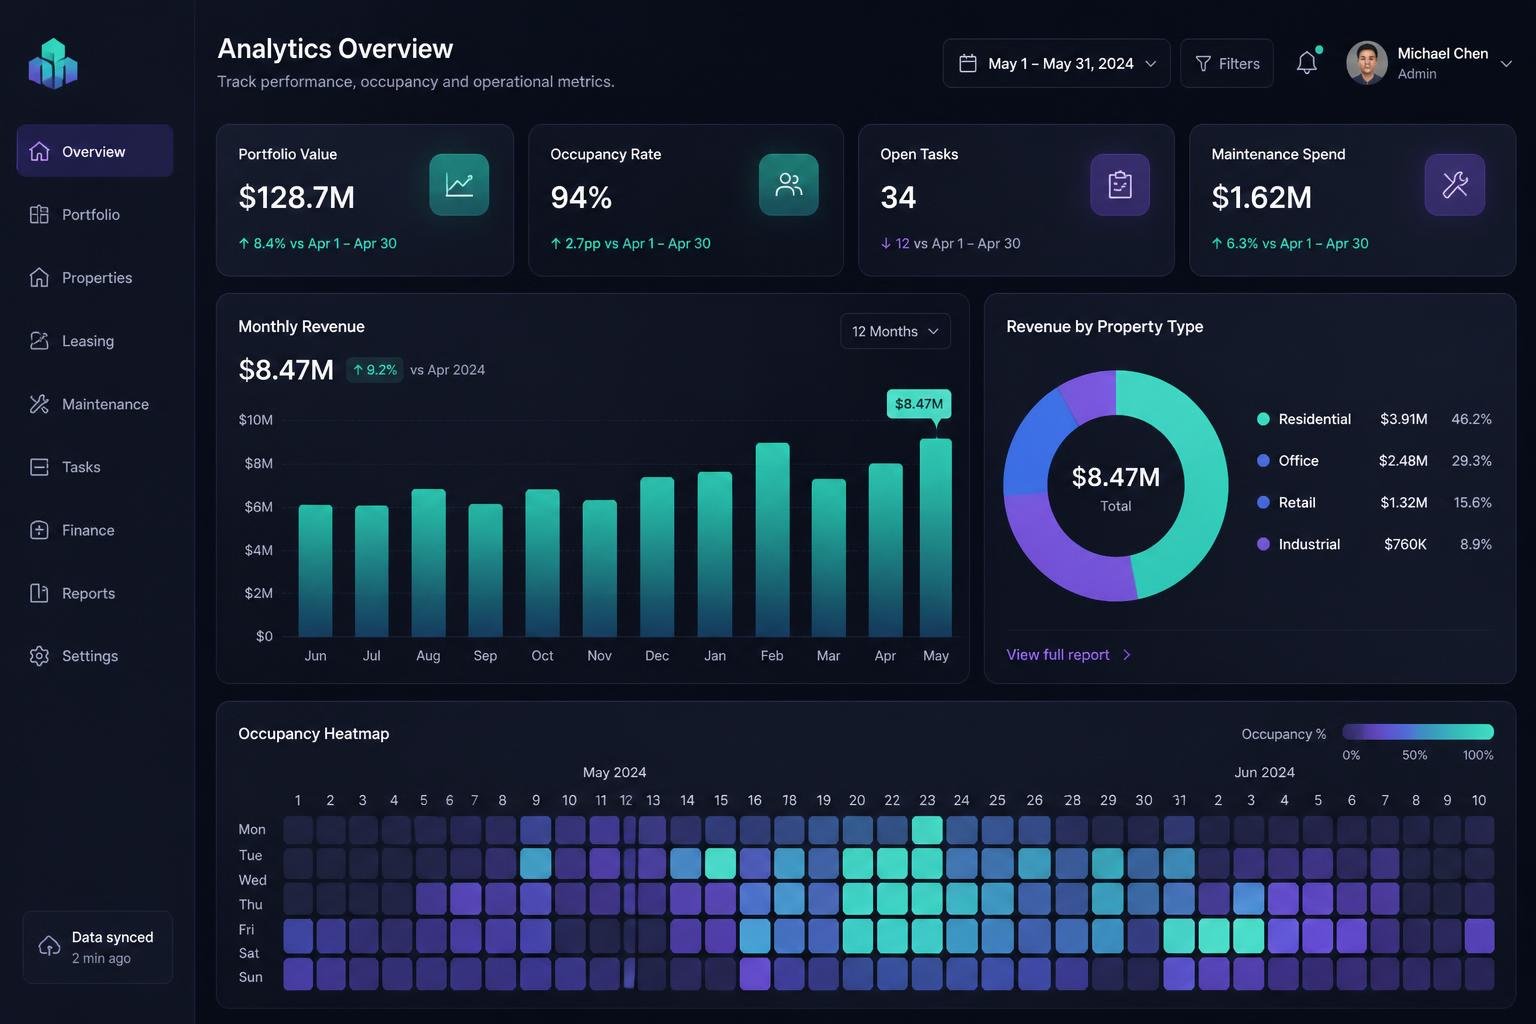Image resolution: width=1536 pixels, height=1024 pixels.
Task: Click the May 2024 heatmap label
Action: (x=614, y=772)
